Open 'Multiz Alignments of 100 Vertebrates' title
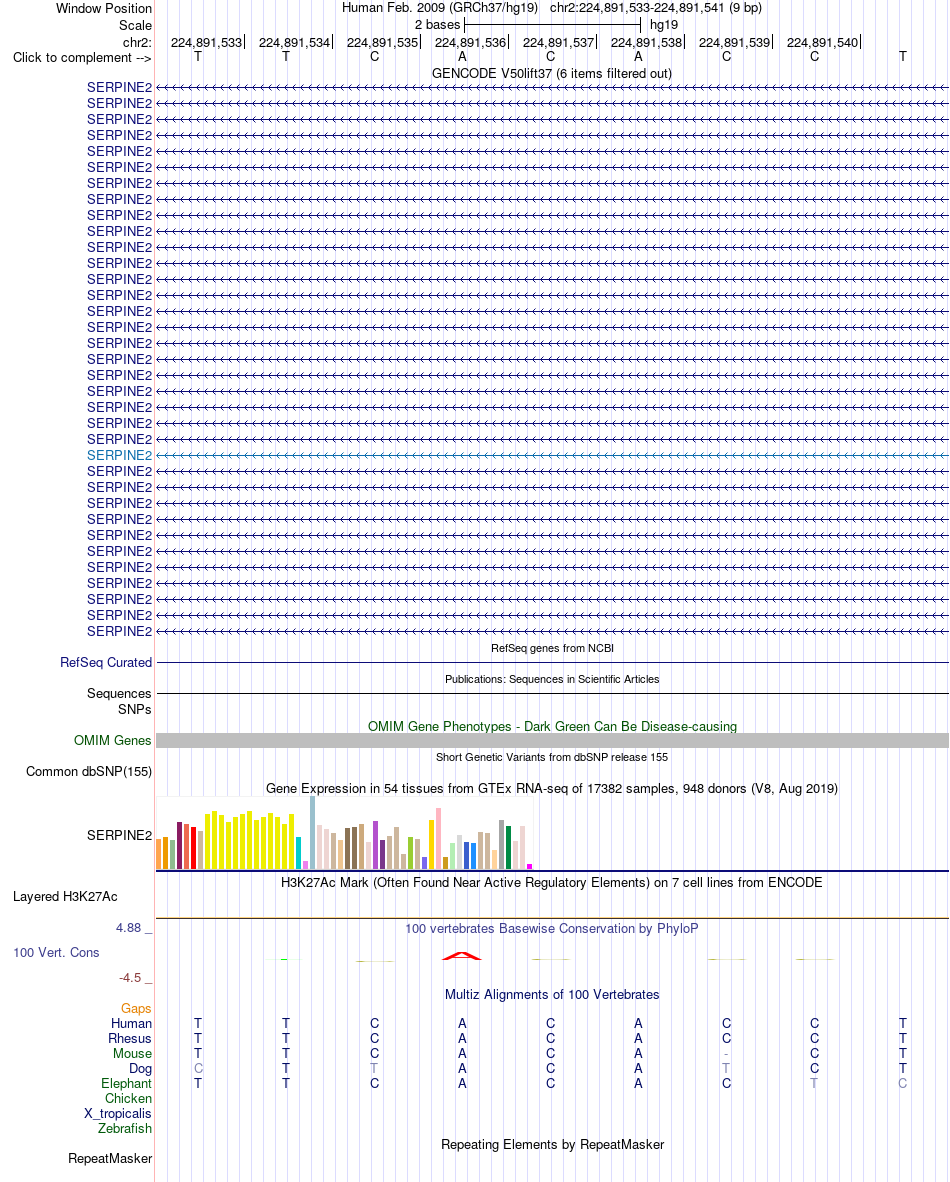The height and width of the screenshot is (1182, 950). (552, 994)
